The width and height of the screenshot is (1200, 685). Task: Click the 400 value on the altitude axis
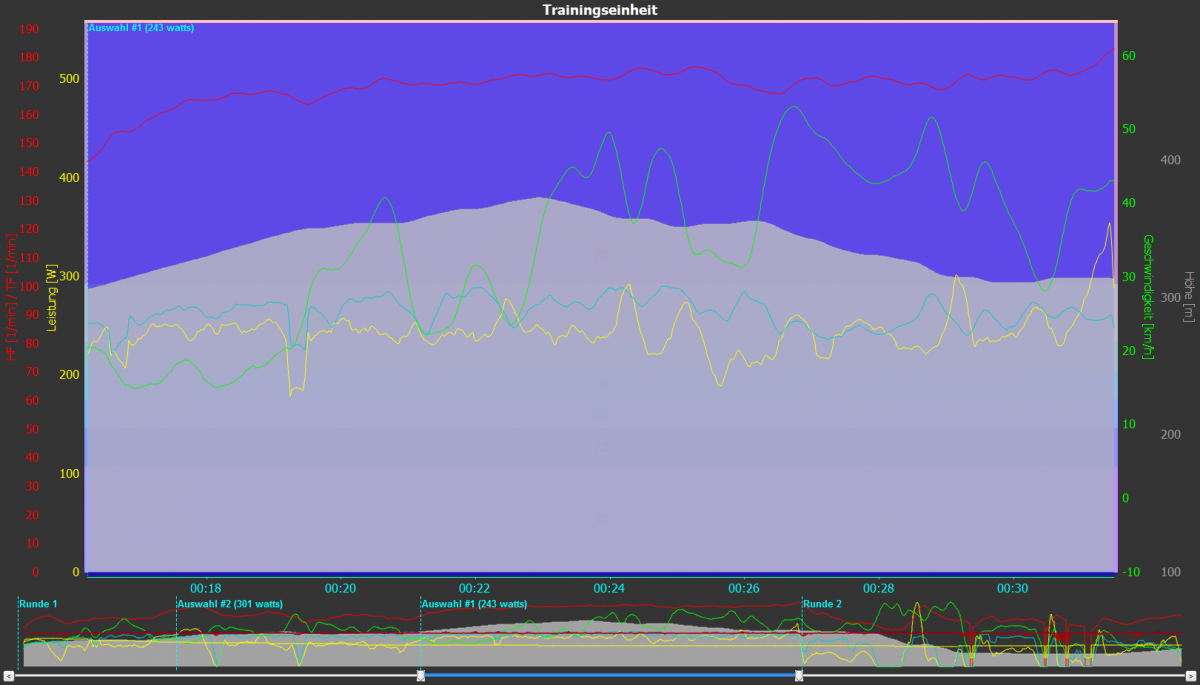[x=1170, y=160]
